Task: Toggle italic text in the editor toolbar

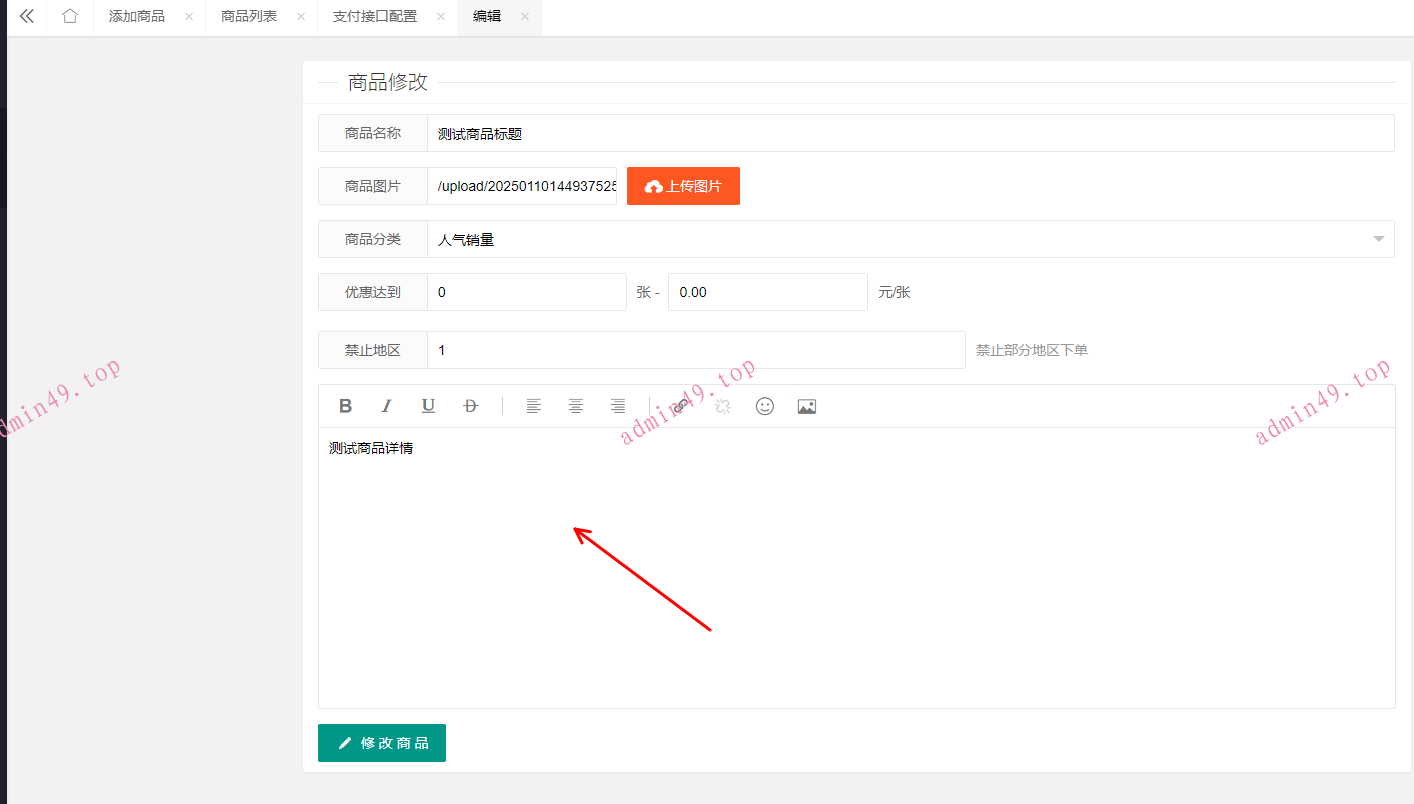Action: [x=387, y=406]
